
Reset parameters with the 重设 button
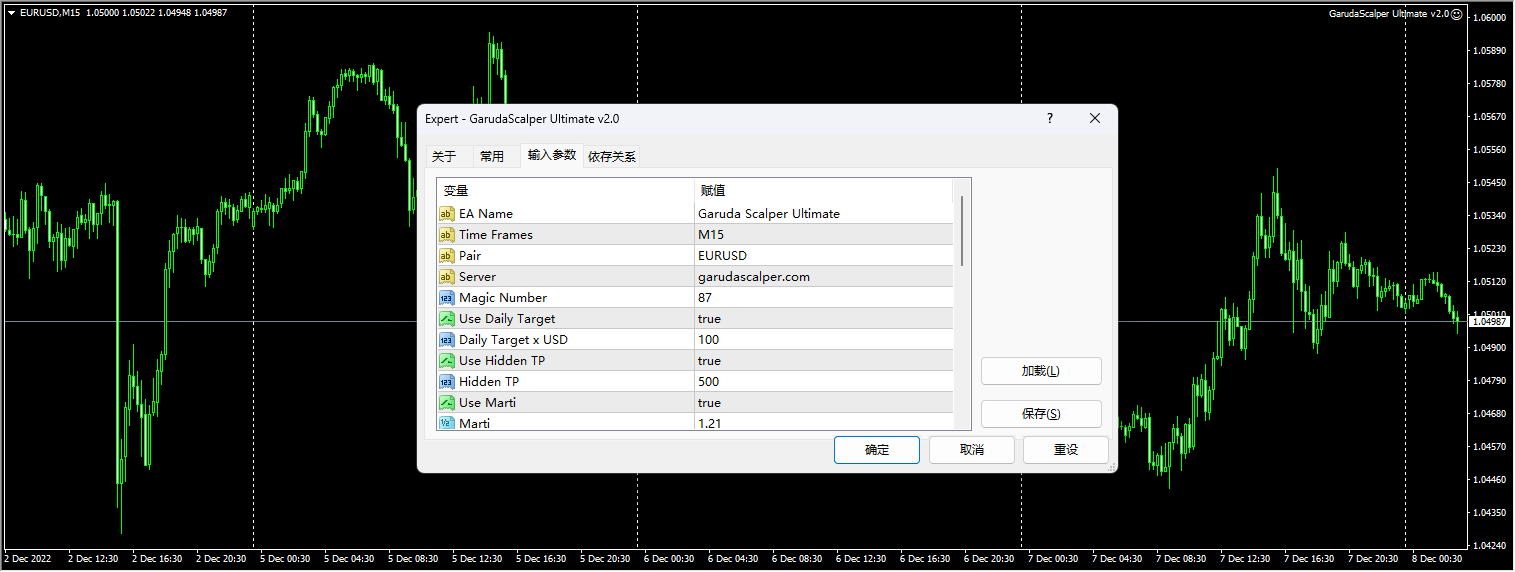tap(1066, 450)
